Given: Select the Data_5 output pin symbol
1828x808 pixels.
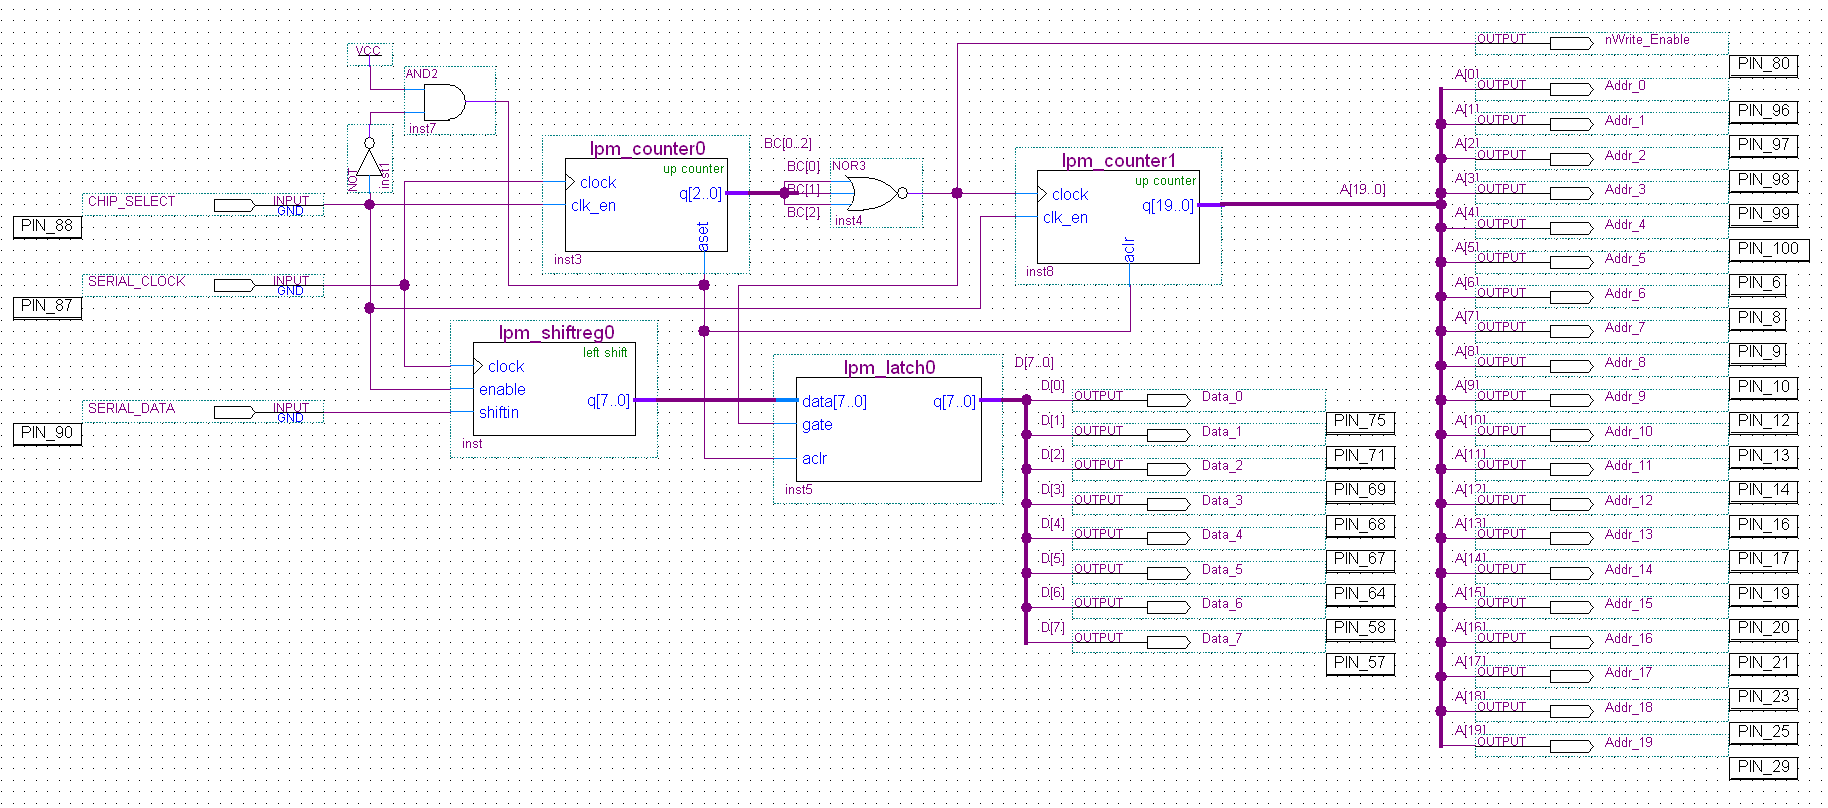Looking at the screenshot, I should pos(1168,573).
